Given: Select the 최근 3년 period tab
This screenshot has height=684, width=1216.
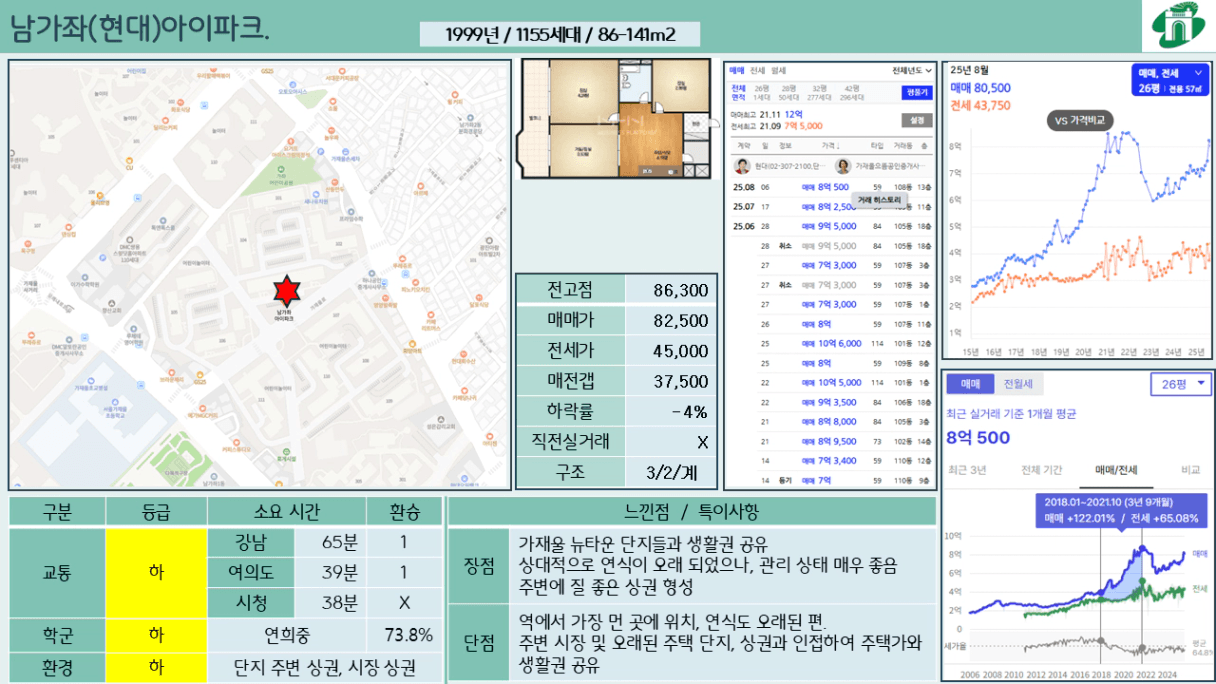Looking at the screenshot, I should 967,469.
